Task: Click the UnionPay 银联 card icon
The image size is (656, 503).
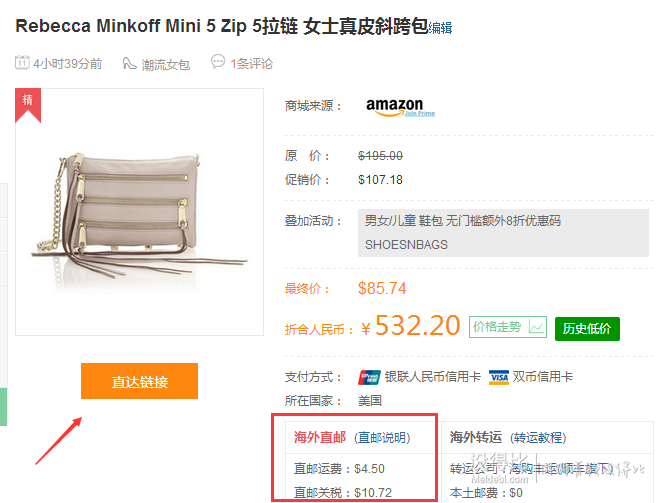Action: 369,377
